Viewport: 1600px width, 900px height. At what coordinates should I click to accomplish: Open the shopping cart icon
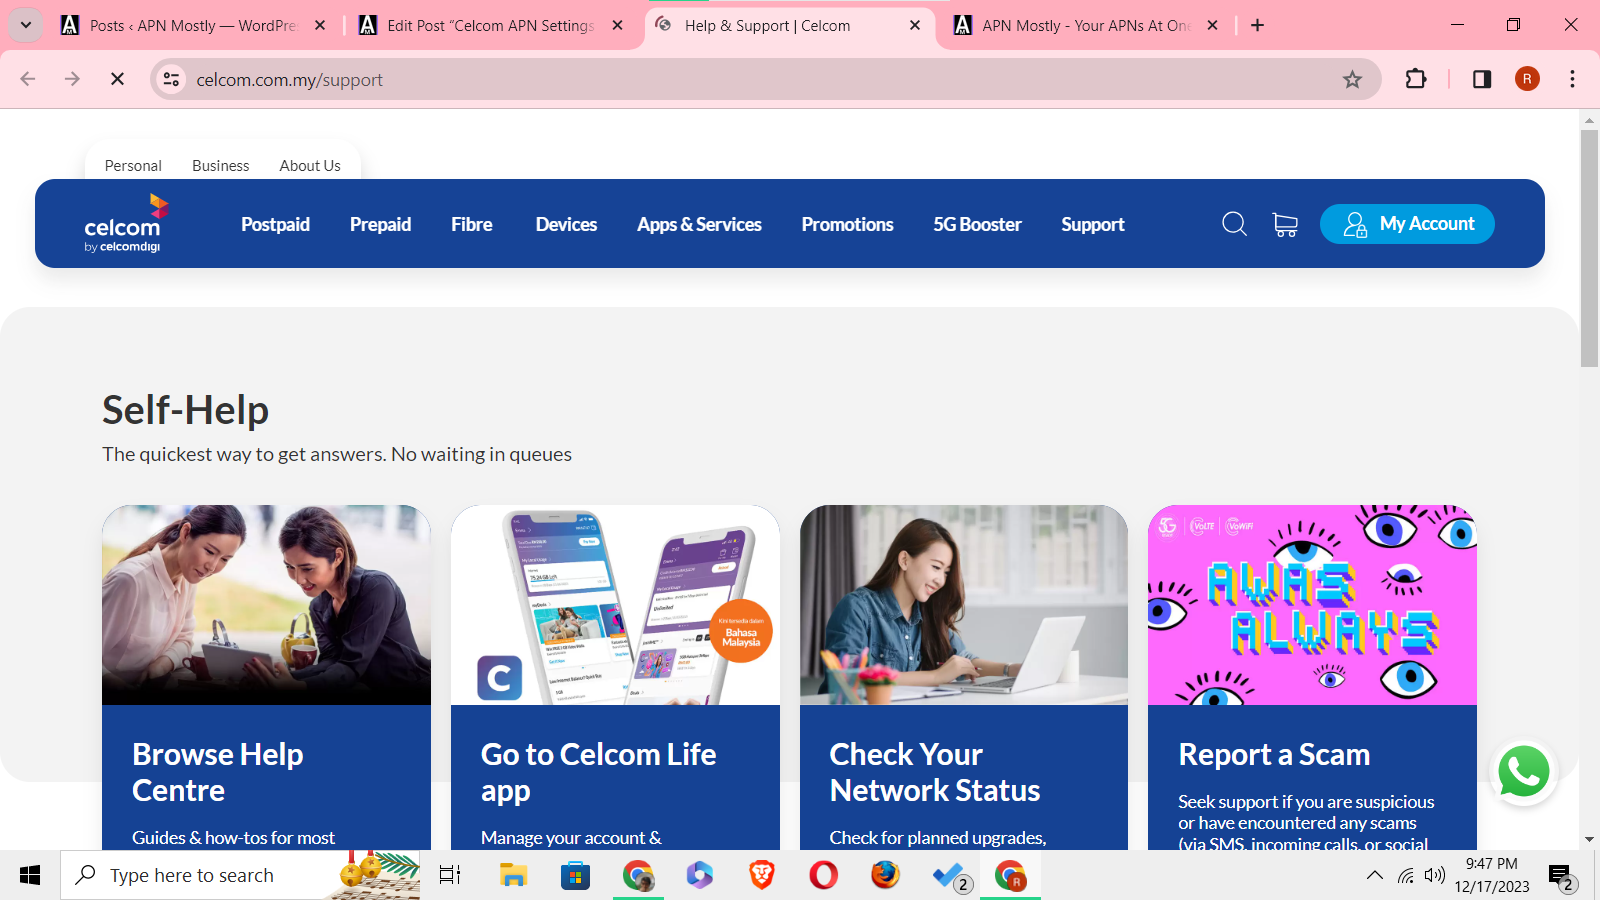(1285, 224)
